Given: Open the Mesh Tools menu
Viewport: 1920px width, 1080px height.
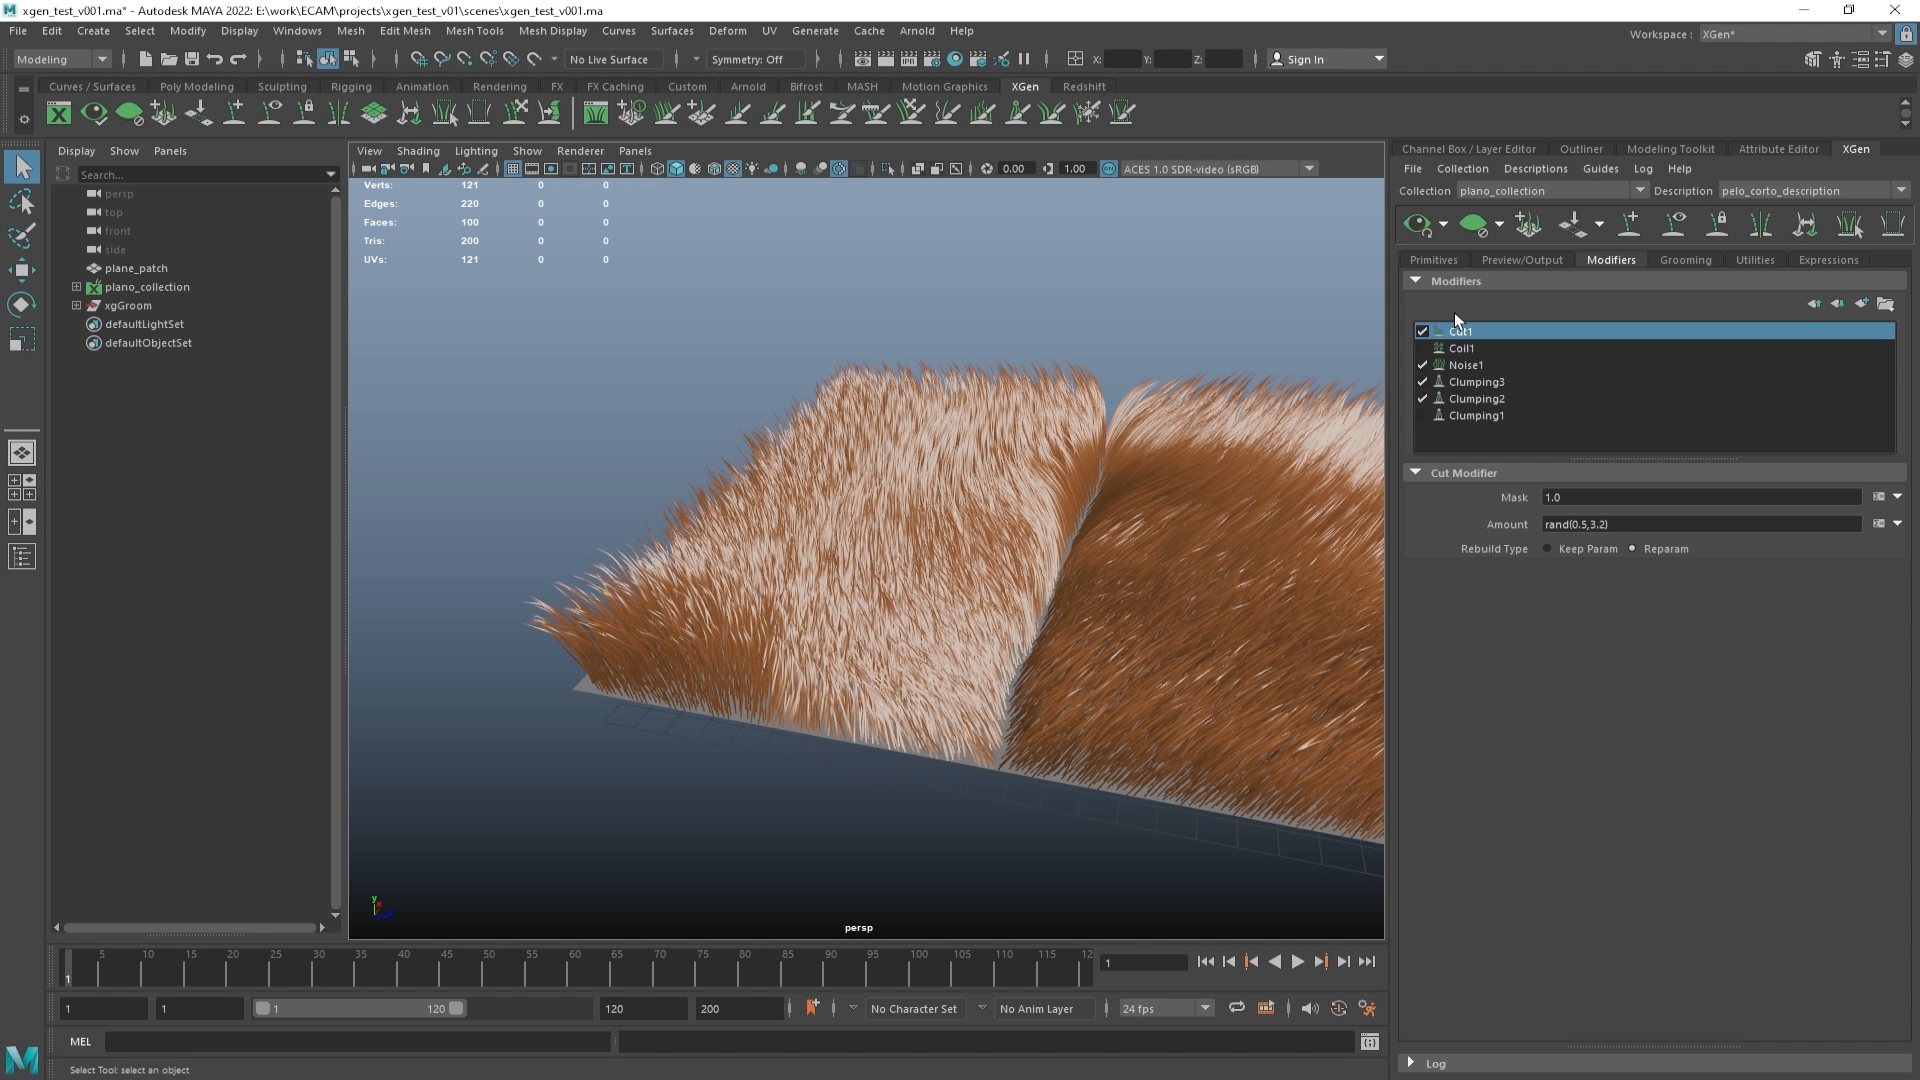Looking at the screenshot, I should pos(474,31).
